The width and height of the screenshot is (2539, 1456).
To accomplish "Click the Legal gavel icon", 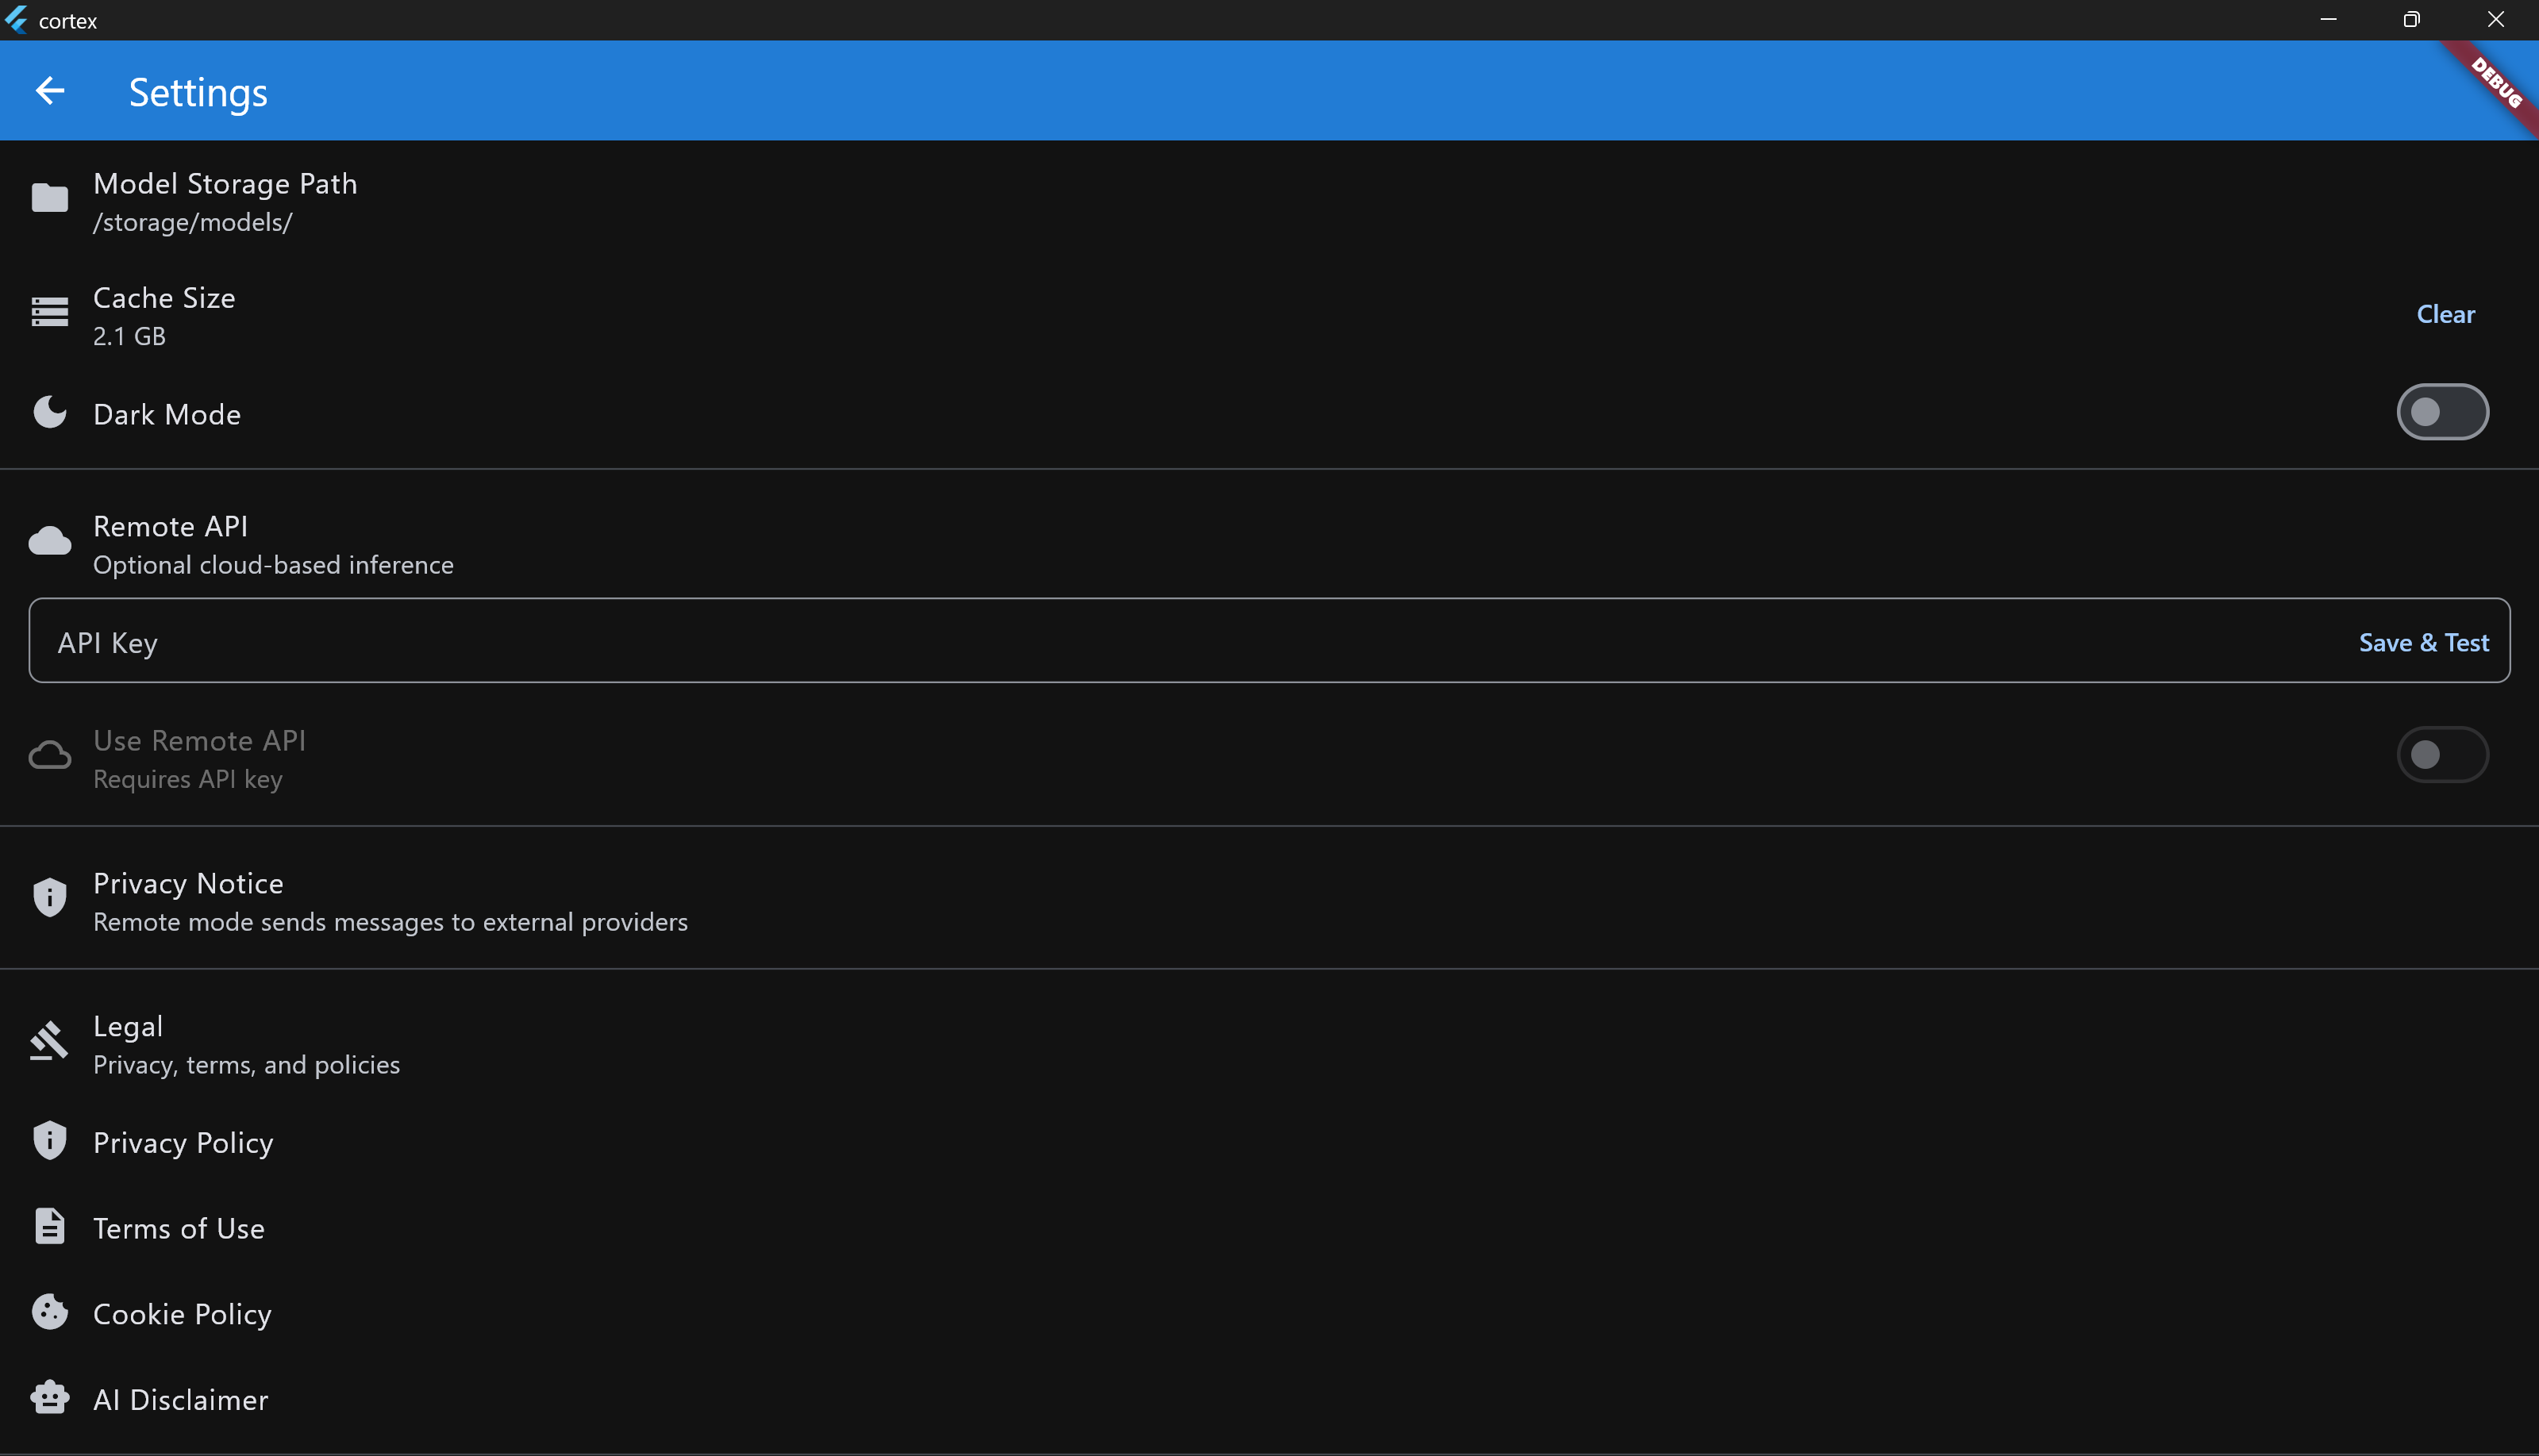I will click(50, 1041).
